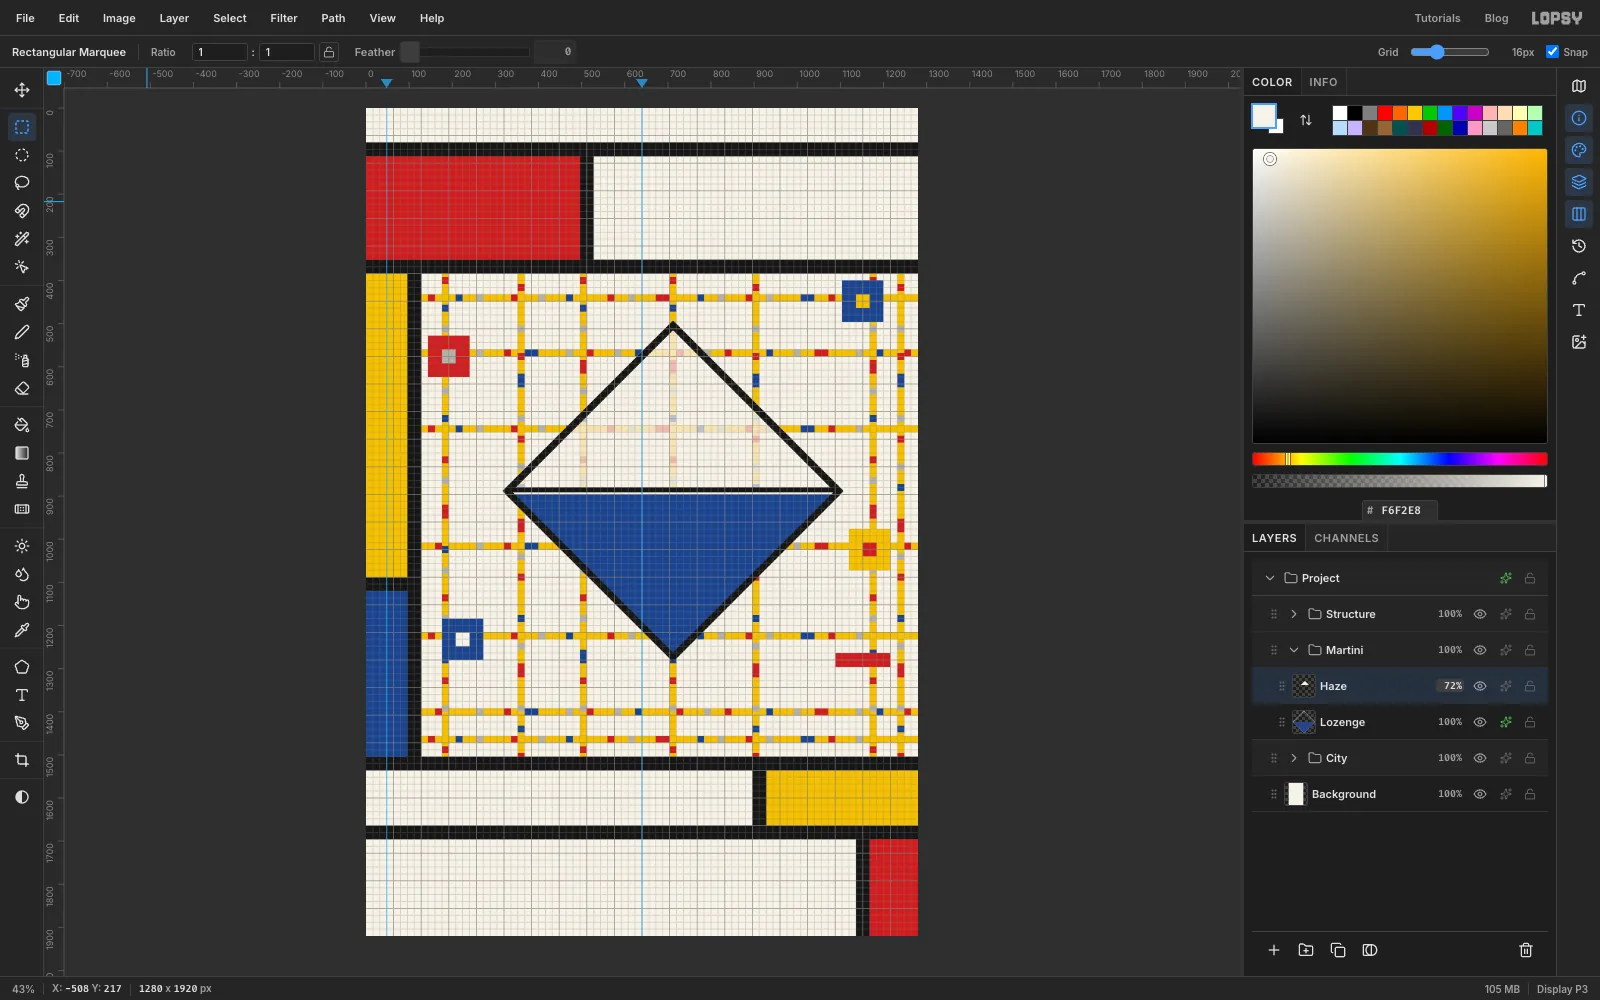Screen dimensions: 1600x1000
Task: Select the Elliptical Marquee tool
Action: [22, 155]
